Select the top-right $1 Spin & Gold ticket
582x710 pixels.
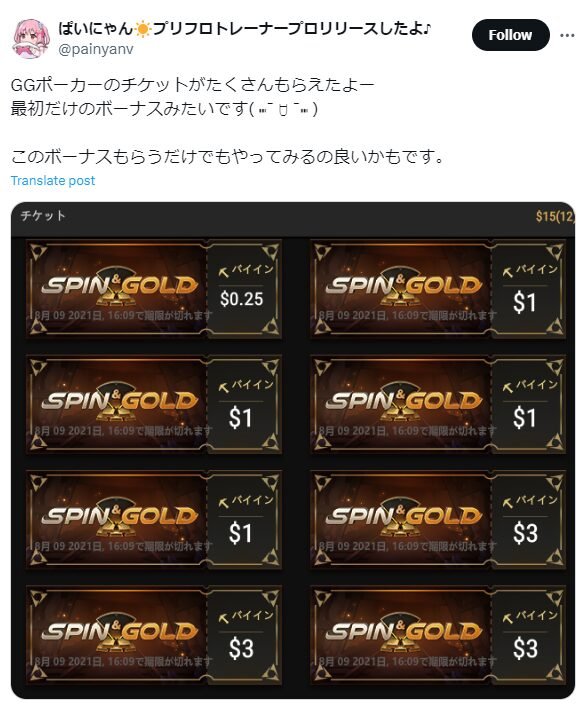click(438, 290)
